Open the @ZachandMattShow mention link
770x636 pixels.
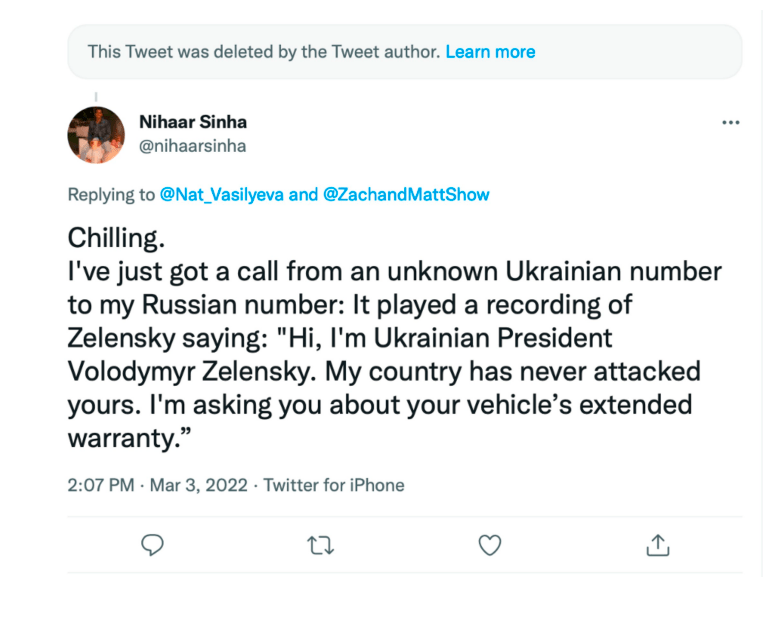pos(407,195)
